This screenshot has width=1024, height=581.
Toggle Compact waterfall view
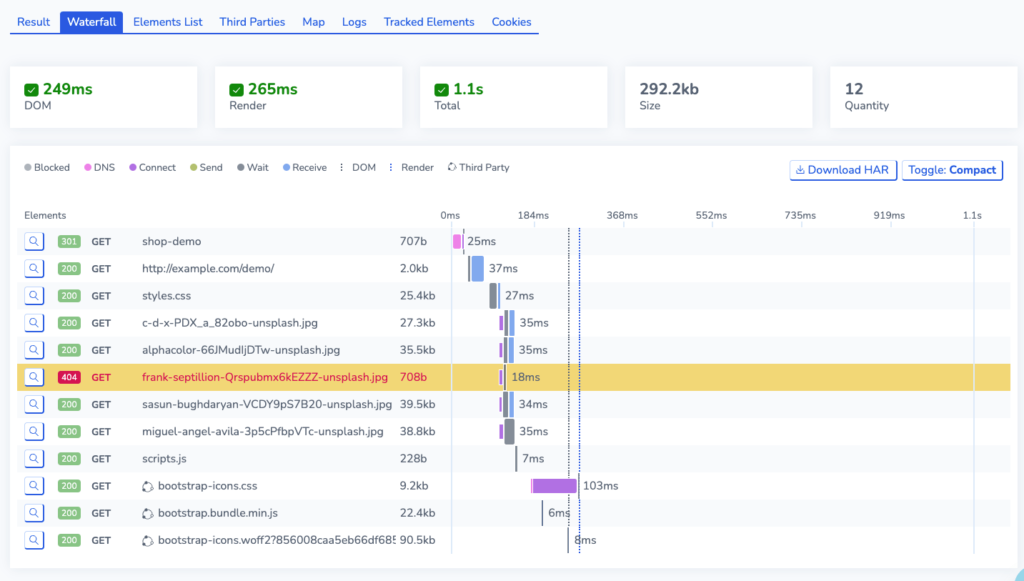[952, 170]
